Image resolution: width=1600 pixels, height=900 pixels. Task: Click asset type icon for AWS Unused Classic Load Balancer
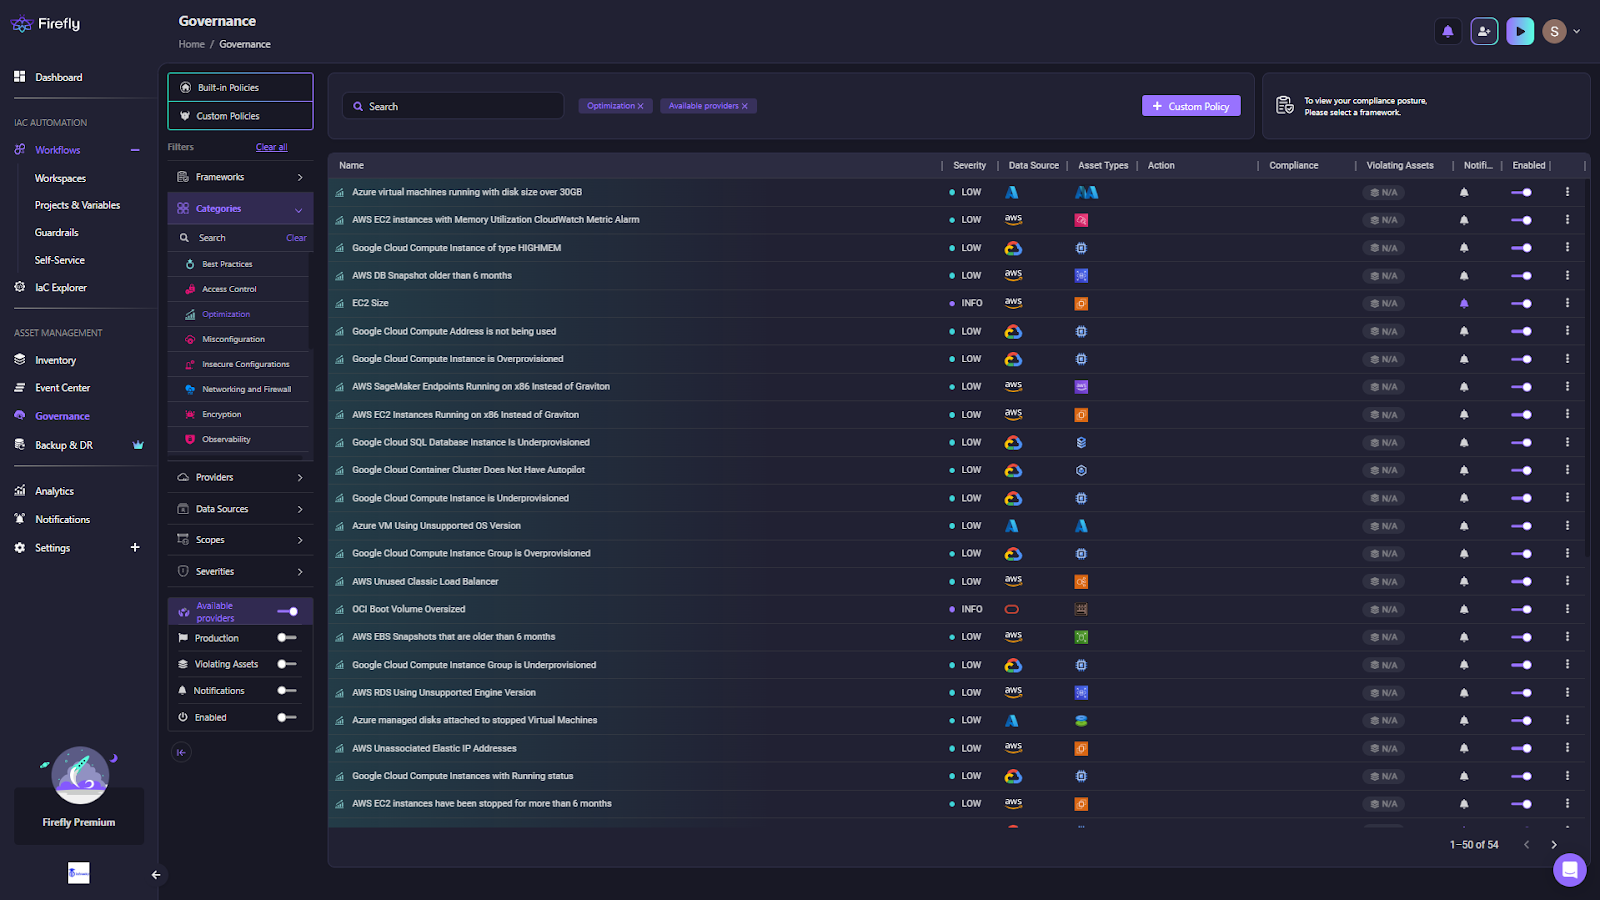pos(1081,581)
